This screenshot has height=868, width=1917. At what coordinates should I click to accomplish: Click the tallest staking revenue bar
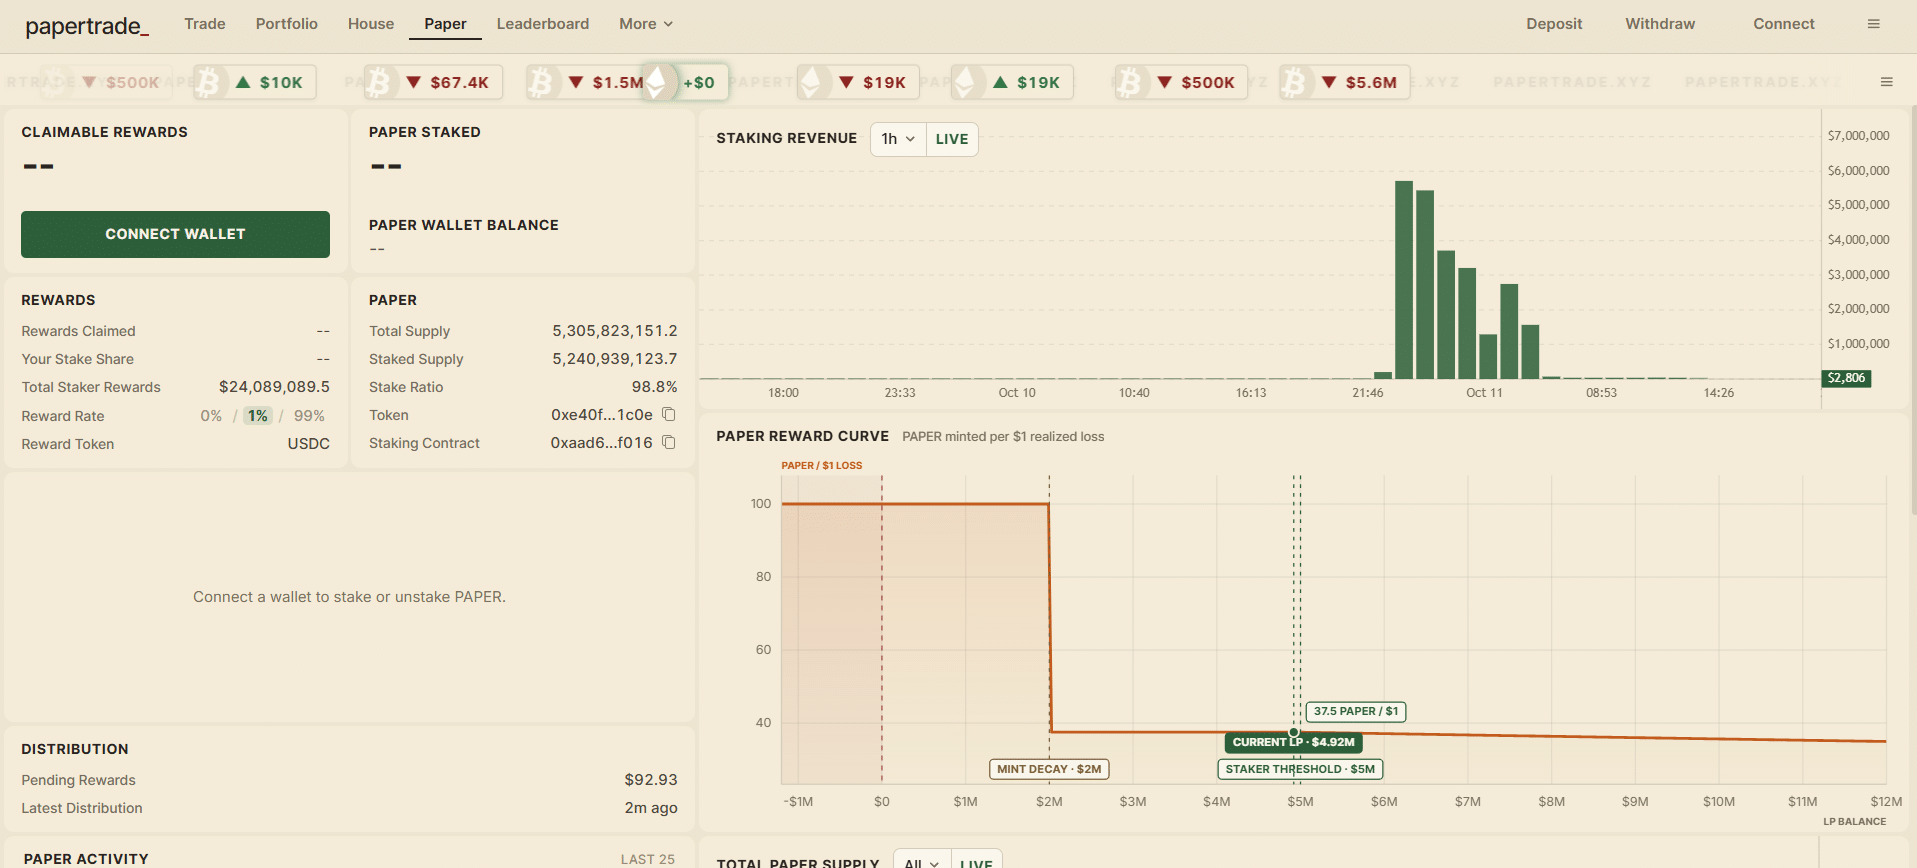pyautogui.click(x=1404, y=280)
